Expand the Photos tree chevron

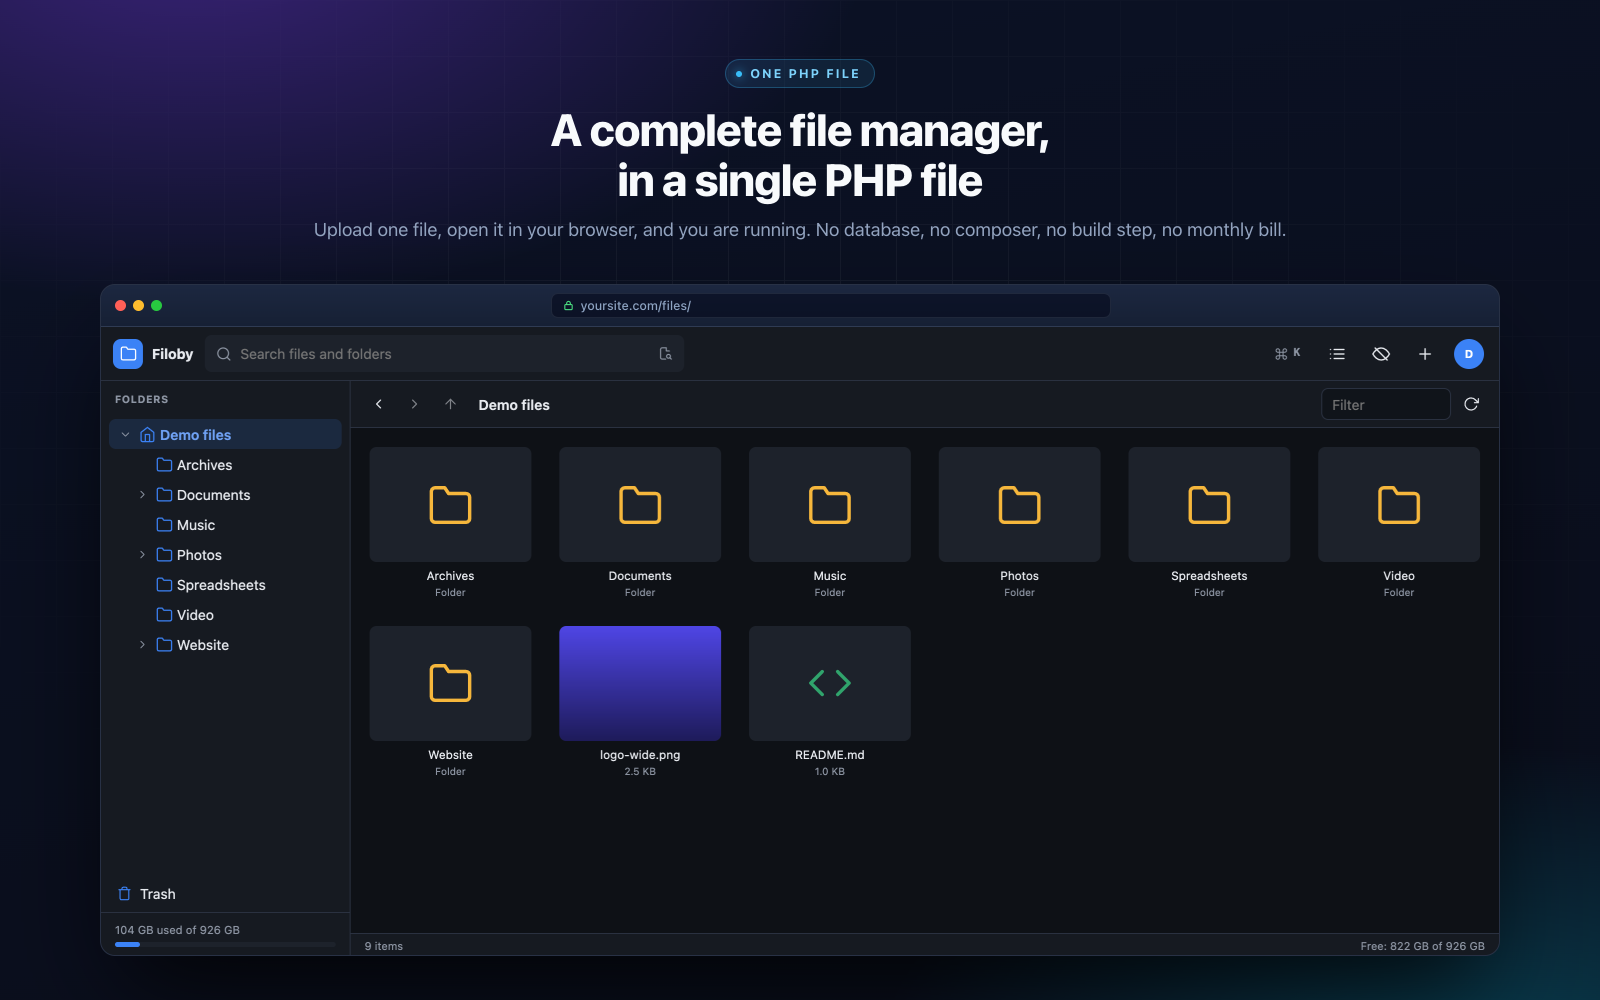click(142, 555)
